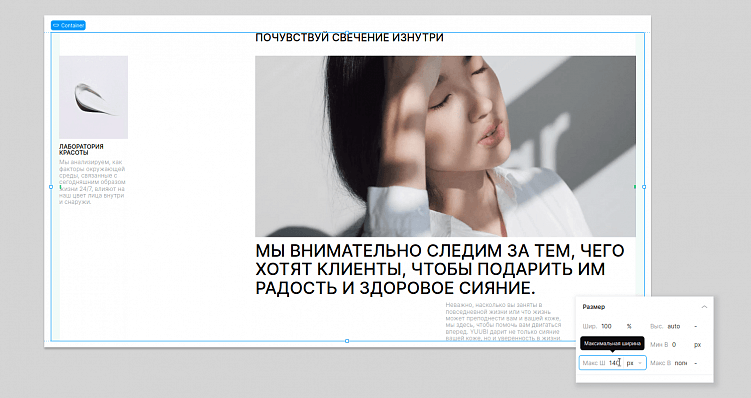Select the blue Container label tag
This screenshot has width=751, height=398.
68,25
